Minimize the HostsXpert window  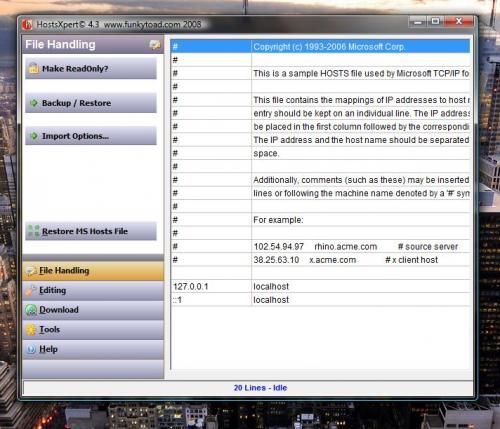(x=418, y=22)
